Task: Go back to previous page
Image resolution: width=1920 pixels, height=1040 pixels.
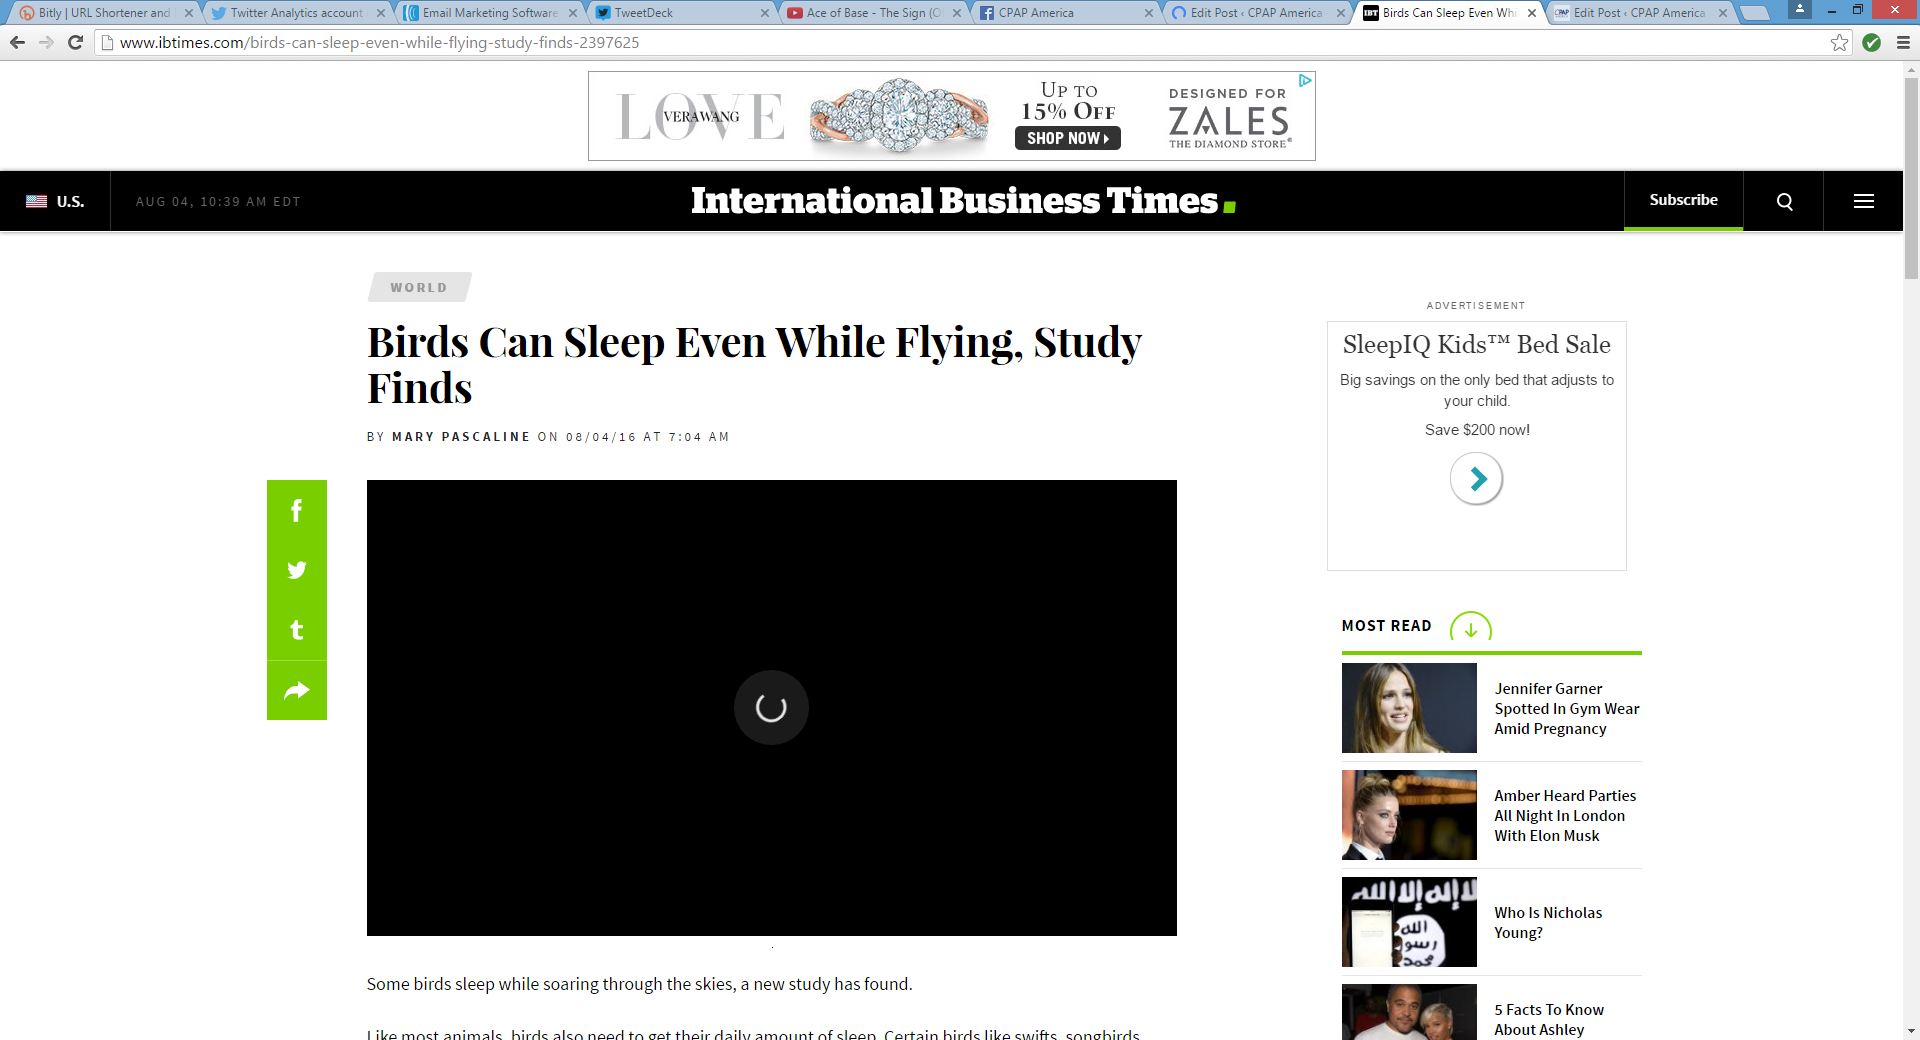Action: click(x=17, y=43)
